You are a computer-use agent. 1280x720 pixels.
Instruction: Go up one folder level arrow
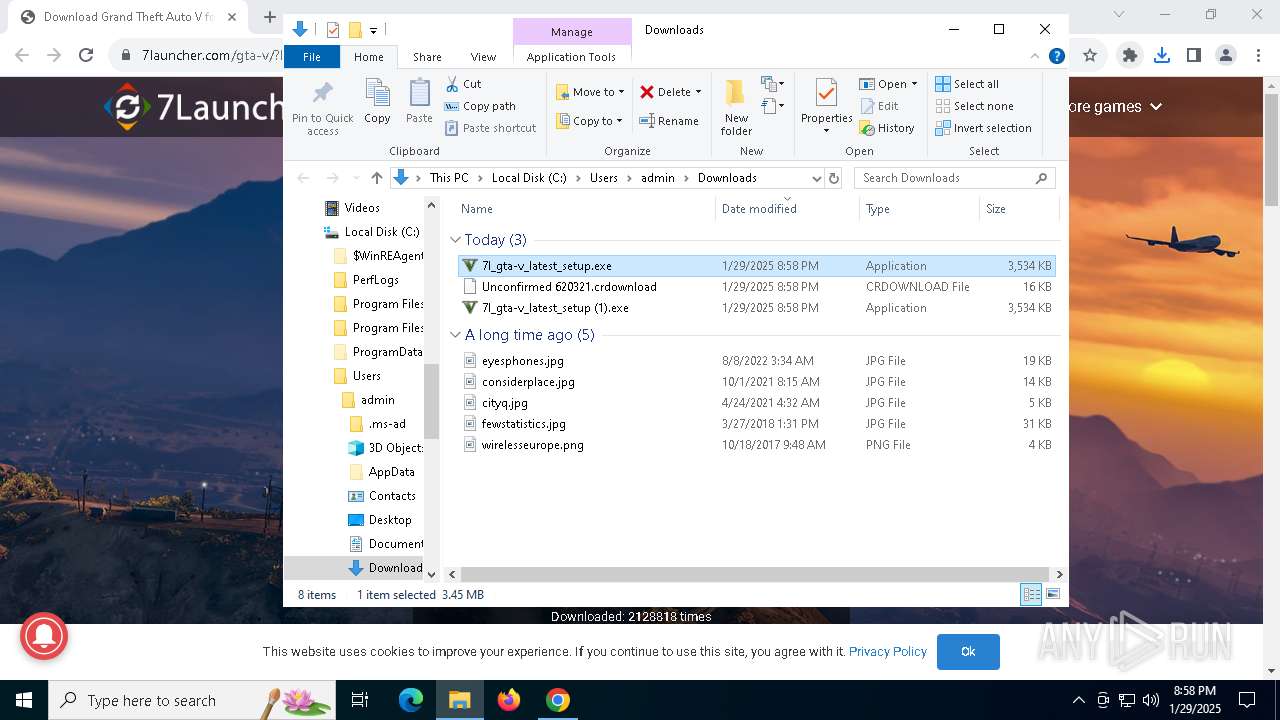[376, 178]
